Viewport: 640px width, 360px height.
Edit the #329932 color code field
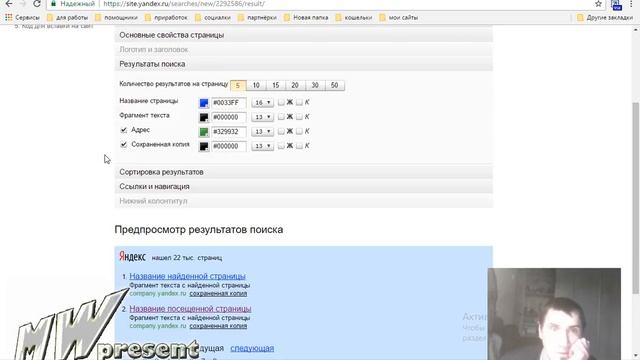pos(229,132)
